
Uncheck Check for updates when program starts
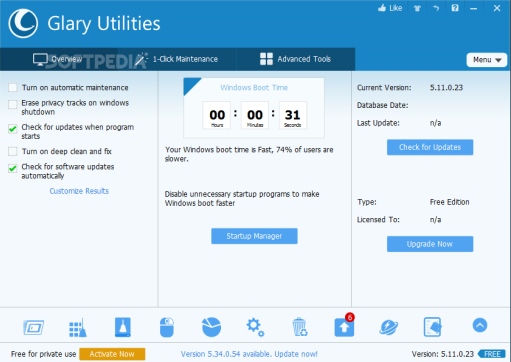(13, 129)
